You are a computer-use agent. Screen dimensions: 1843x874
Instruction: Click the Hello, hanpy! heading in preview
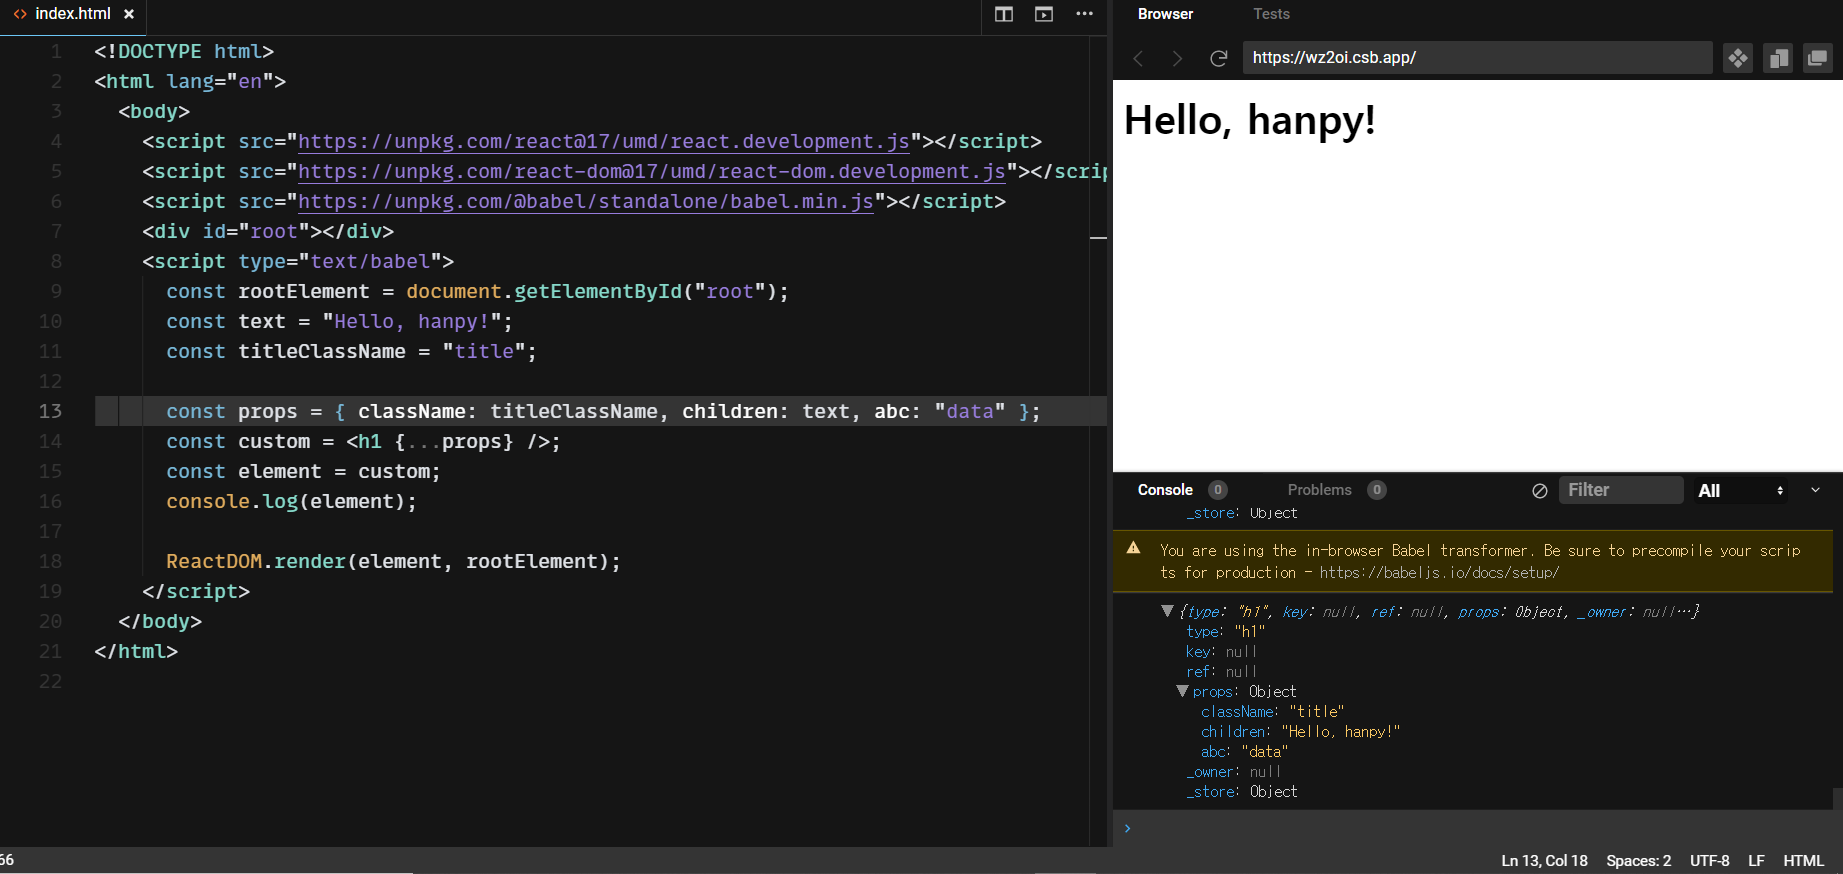point(1249,121)
